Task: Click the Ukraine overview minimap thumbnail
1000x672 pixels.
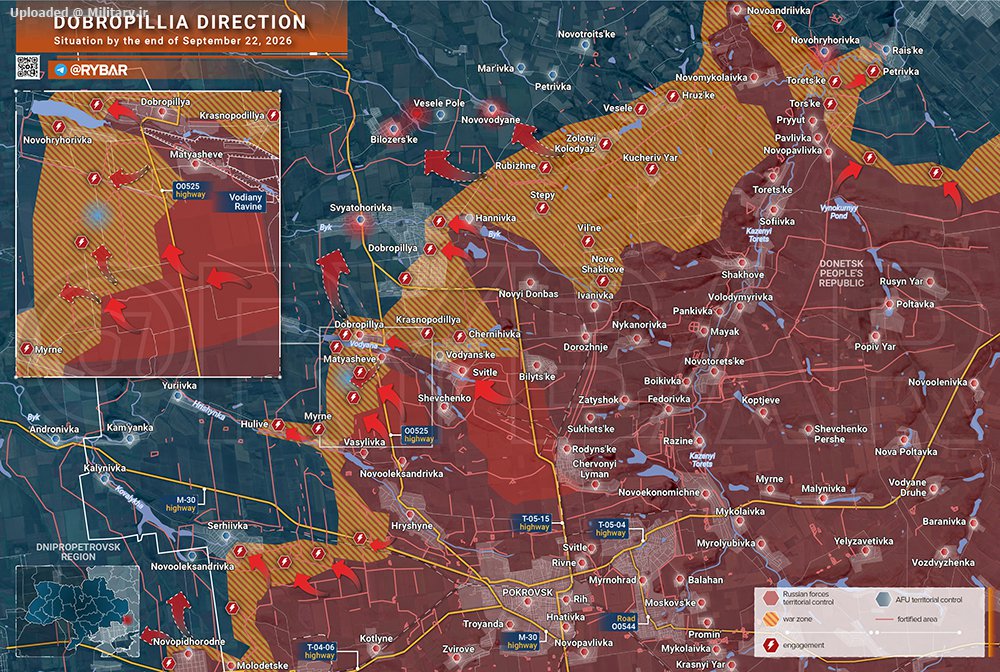Action: click(77, 611)
